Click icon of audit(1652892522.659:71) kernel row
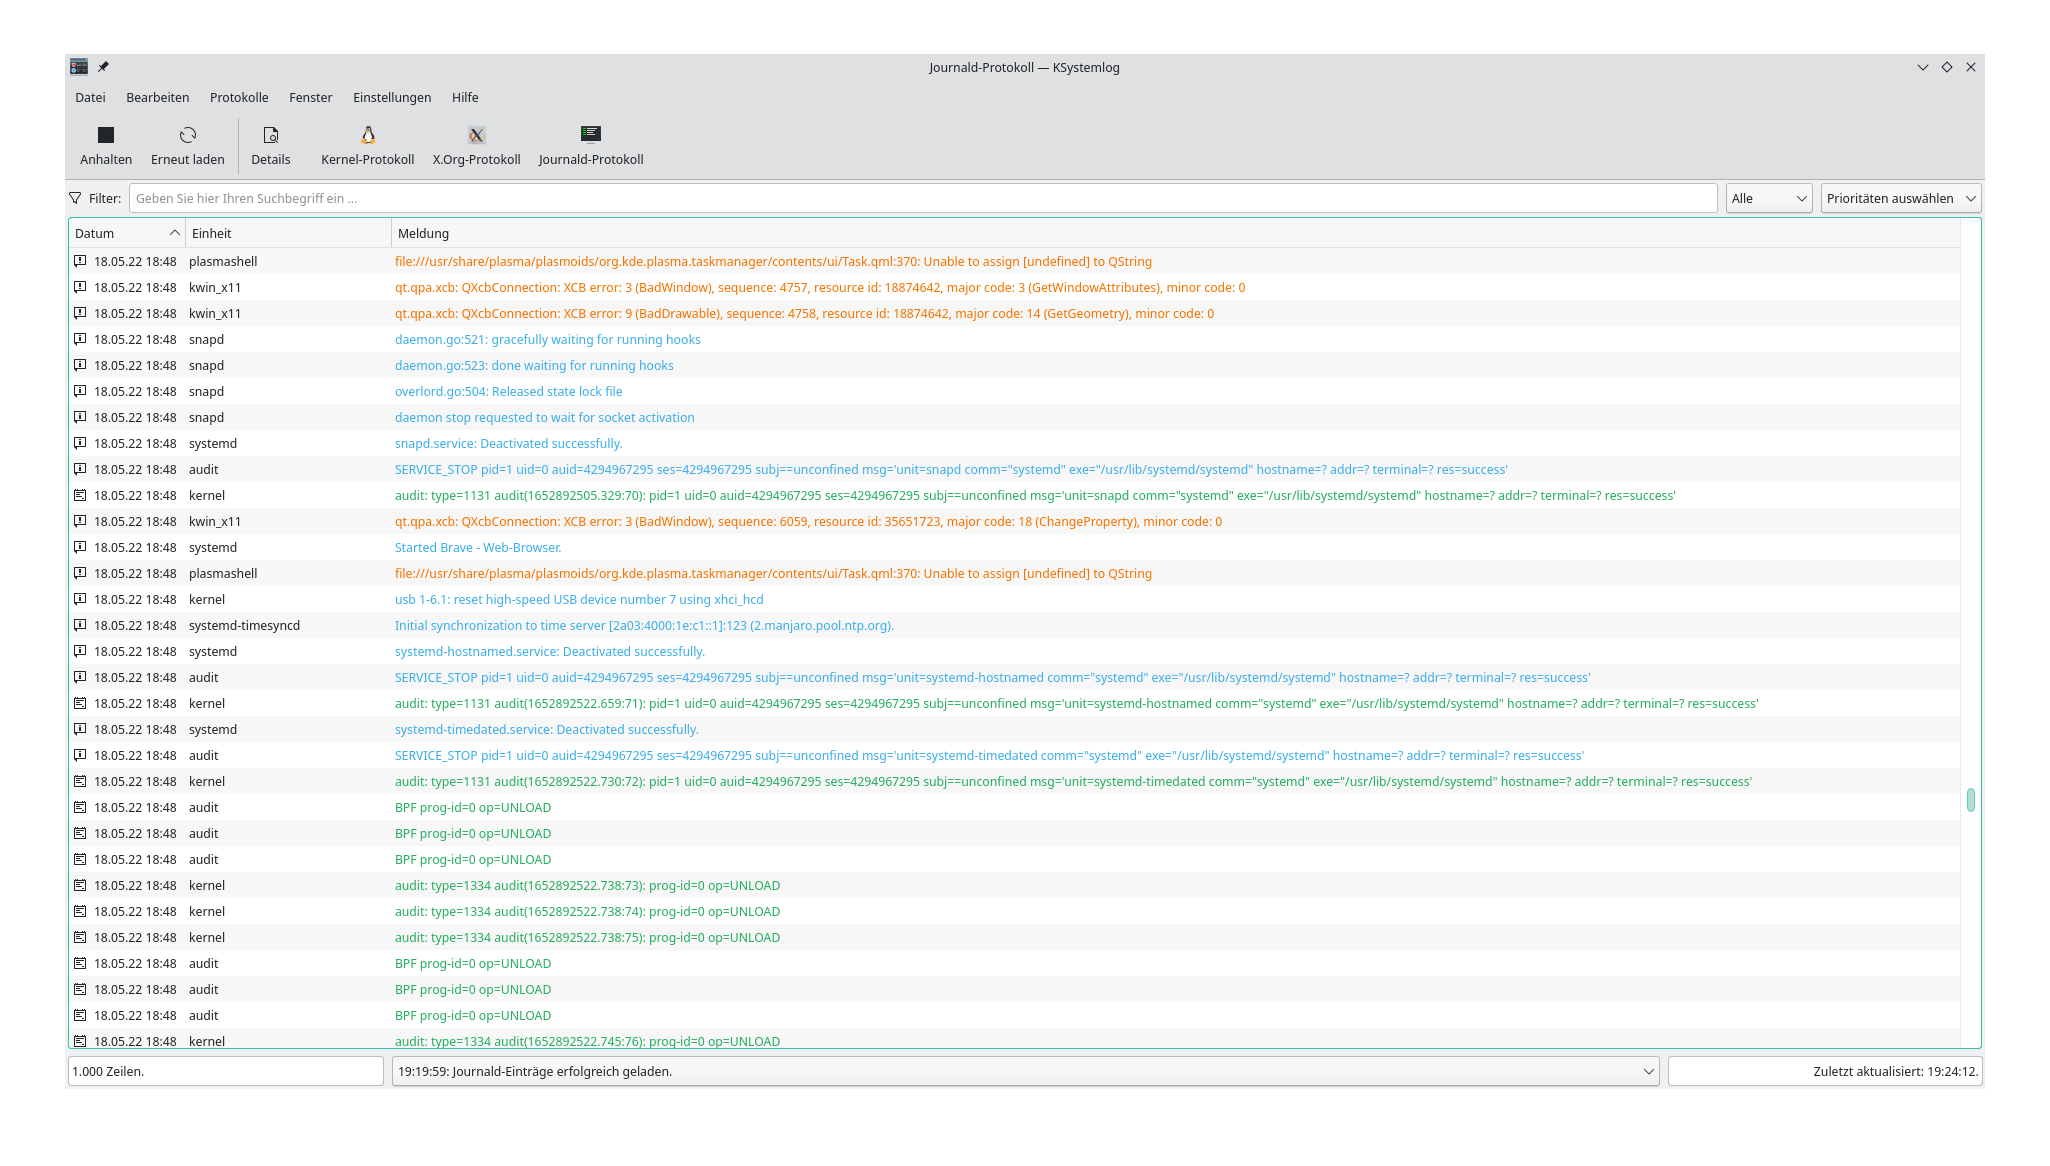 coord(80,703)
